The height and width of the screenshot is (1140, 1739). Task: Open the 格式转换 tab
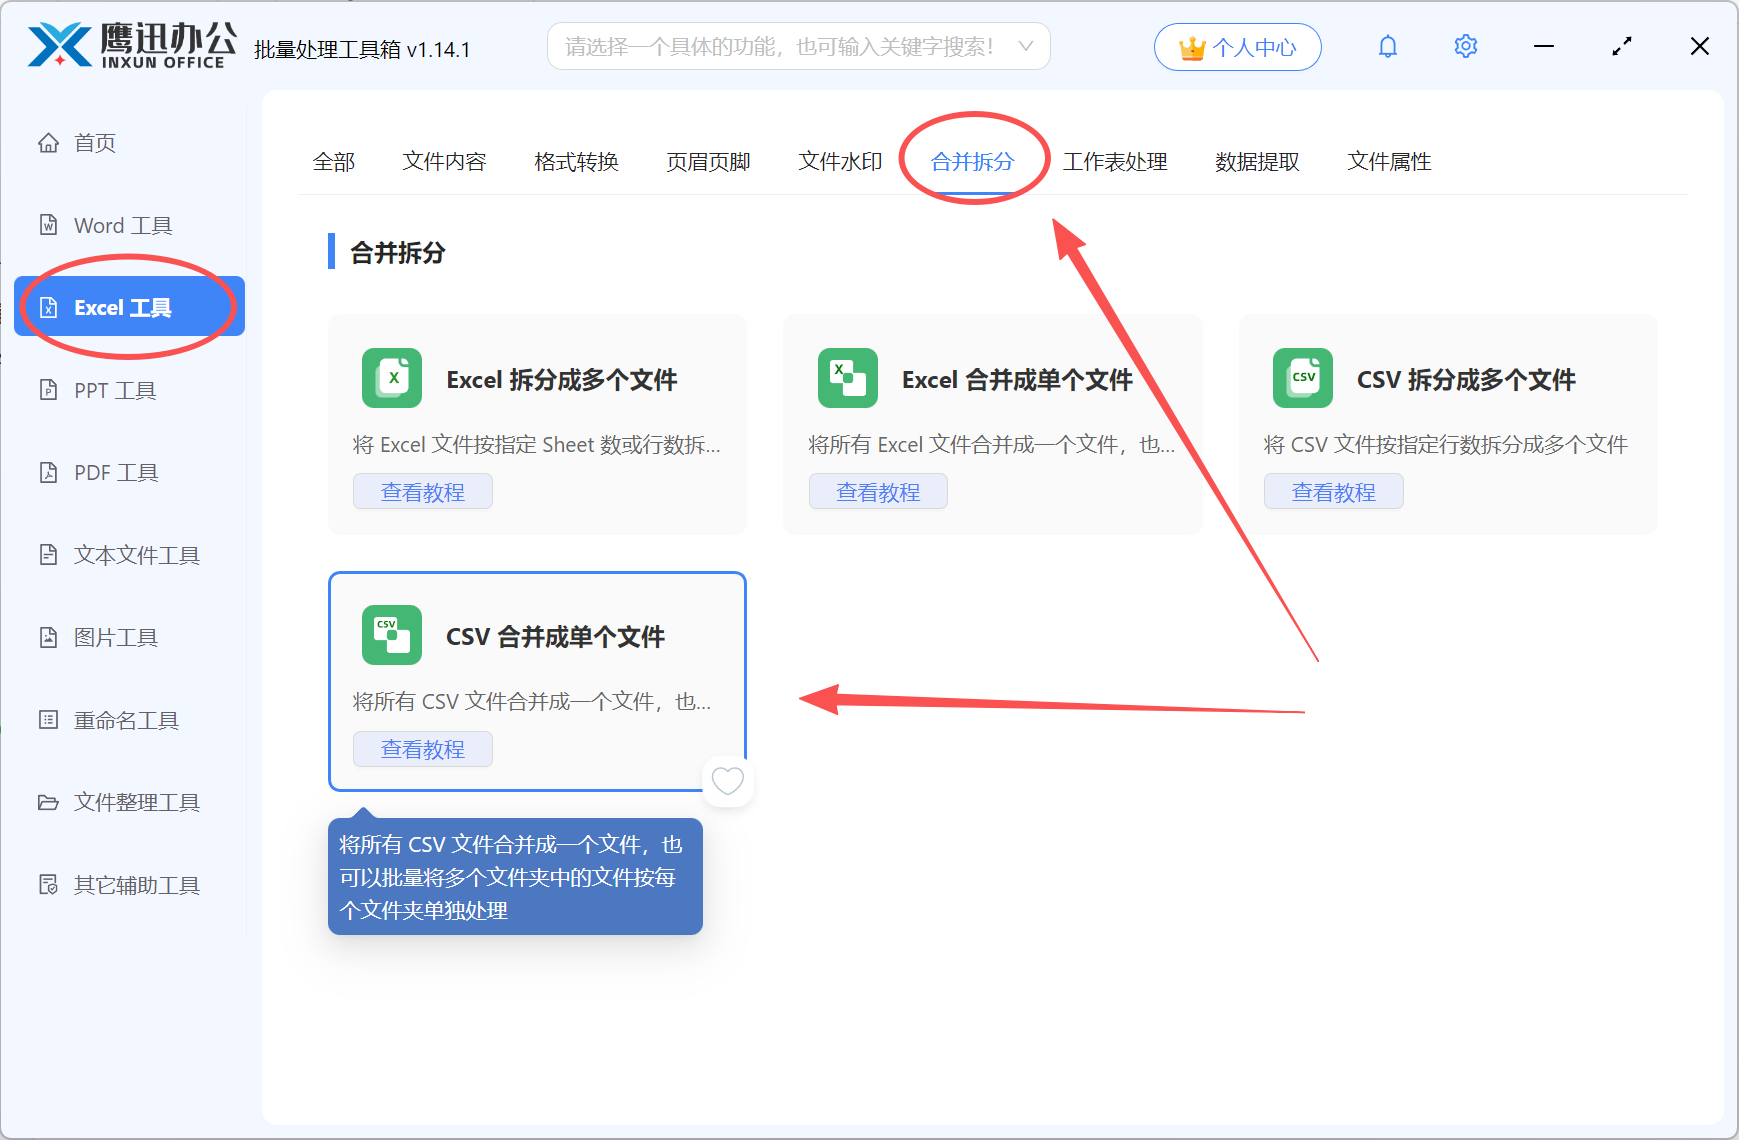click(576, 161)
